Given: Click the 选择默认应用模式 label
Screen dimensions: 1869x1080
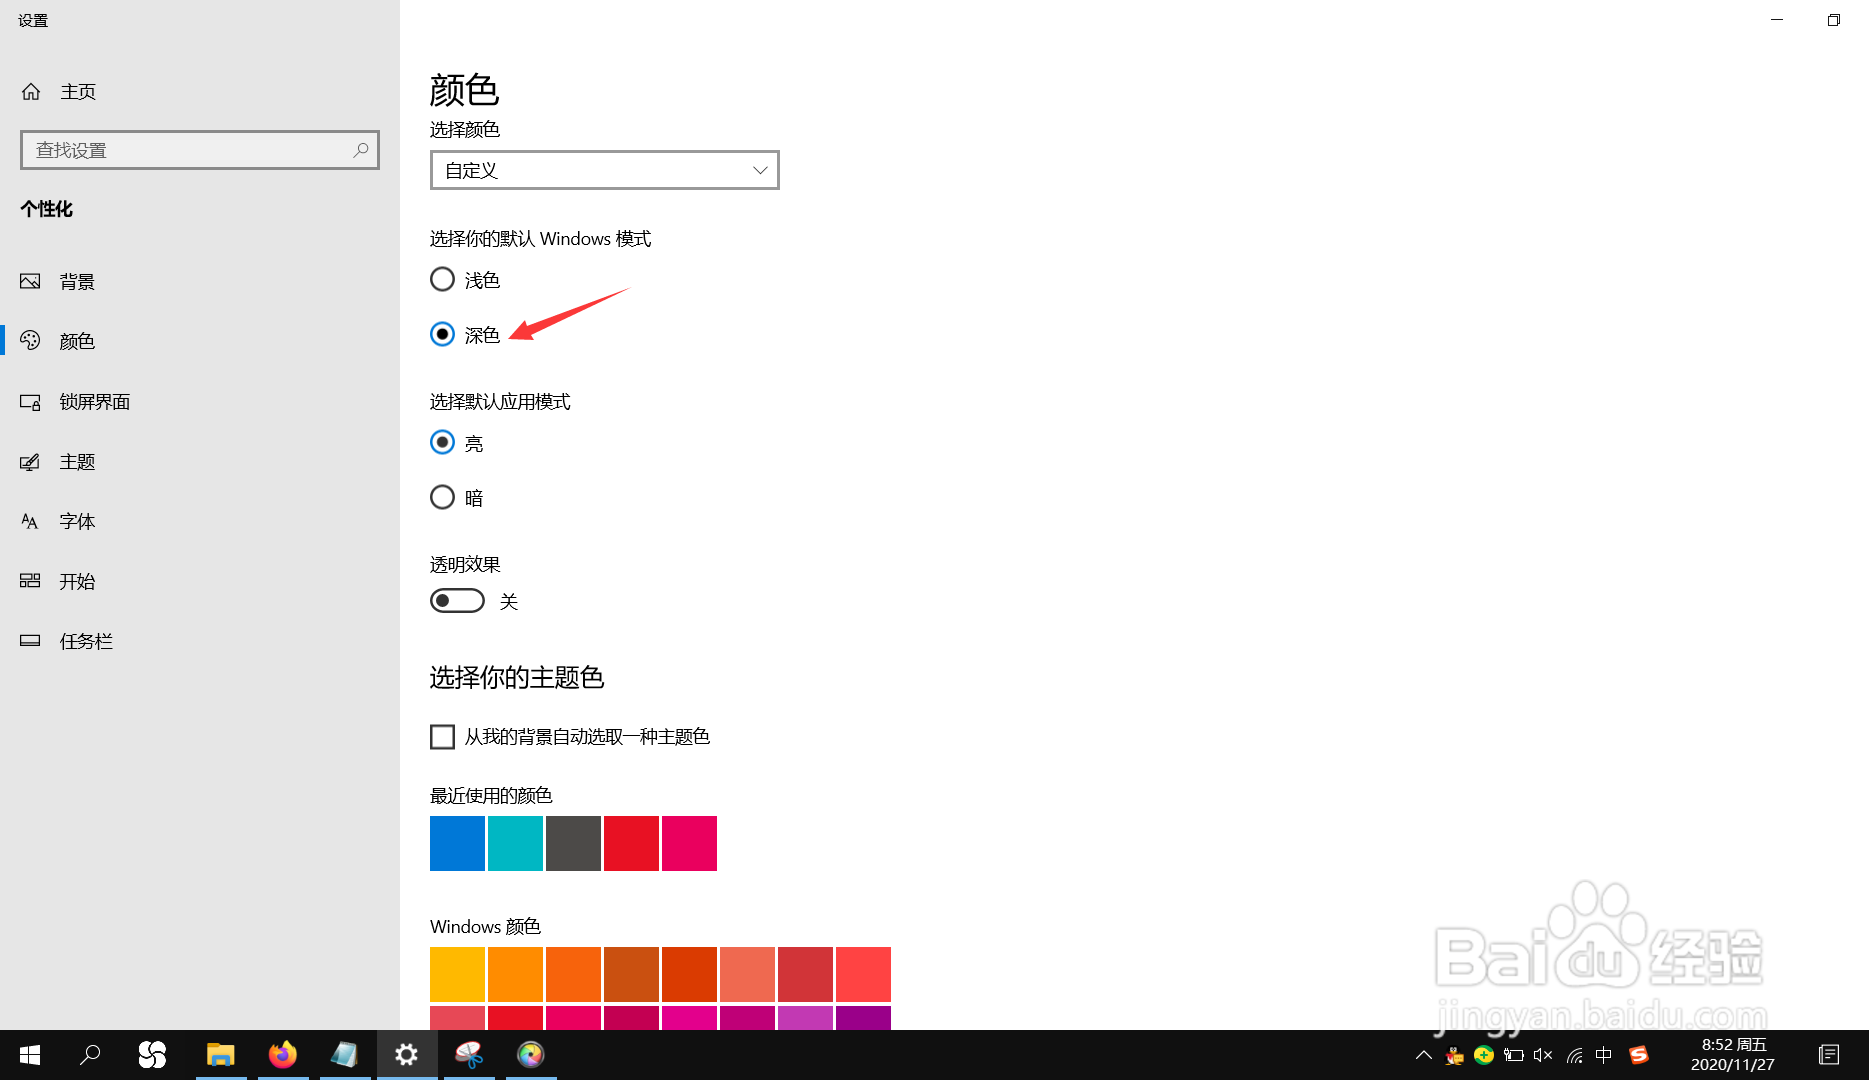Looking at the screenshot, I should pos(500,402).
